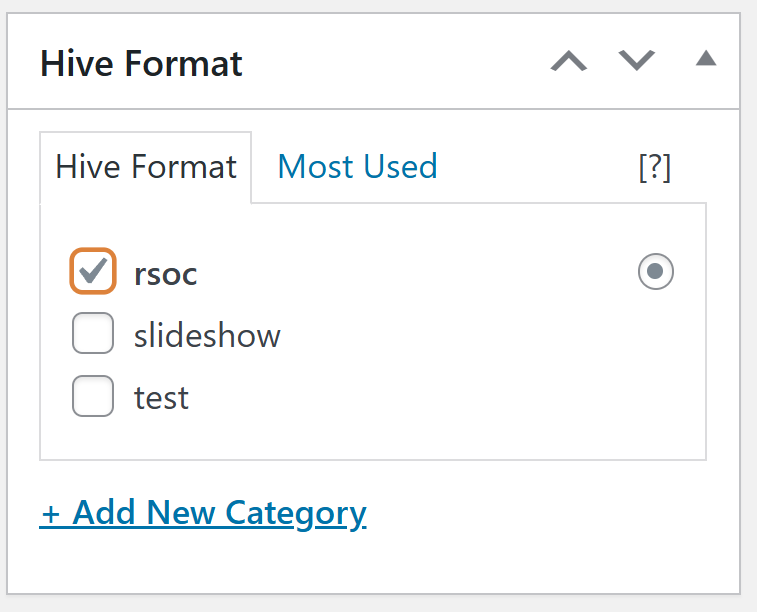Click the [?] help link
Viewport: 757px width, 612px height.
[x=654, y=168]
